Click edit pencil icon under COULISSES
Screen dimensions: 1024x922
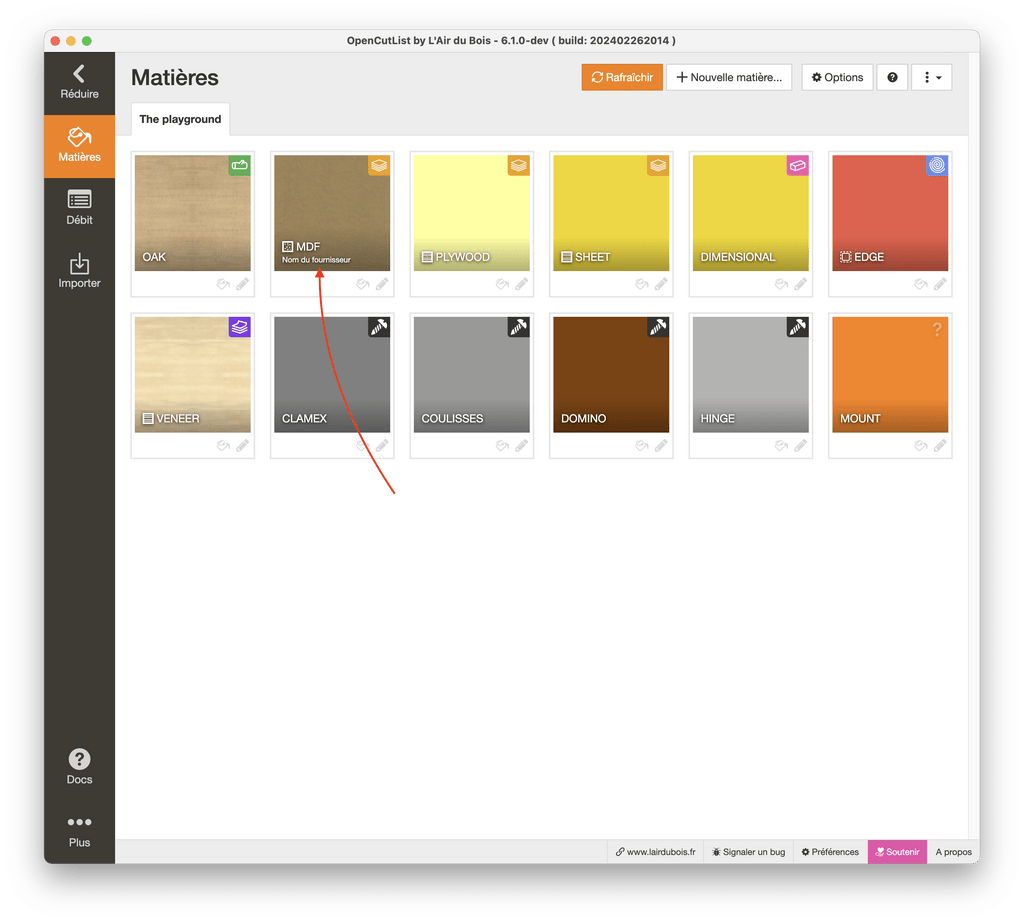pyautogui.click(x=521, y=446)
